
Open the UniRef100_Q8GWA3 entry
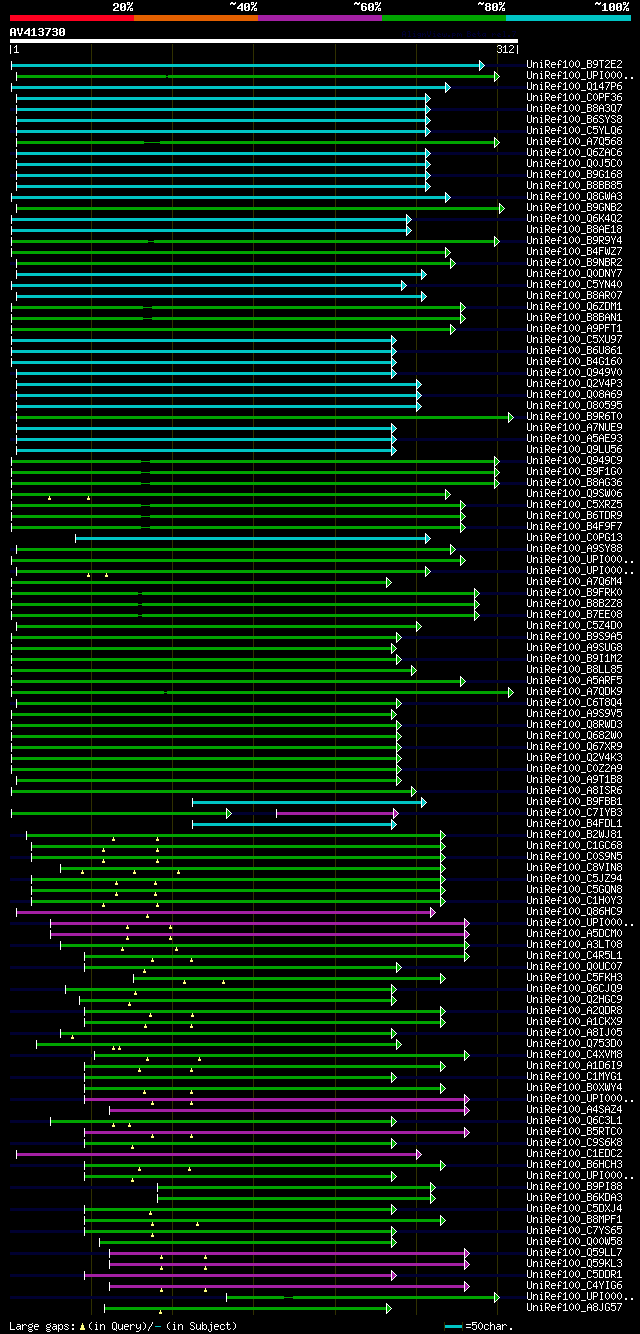(x=575, y=197)
